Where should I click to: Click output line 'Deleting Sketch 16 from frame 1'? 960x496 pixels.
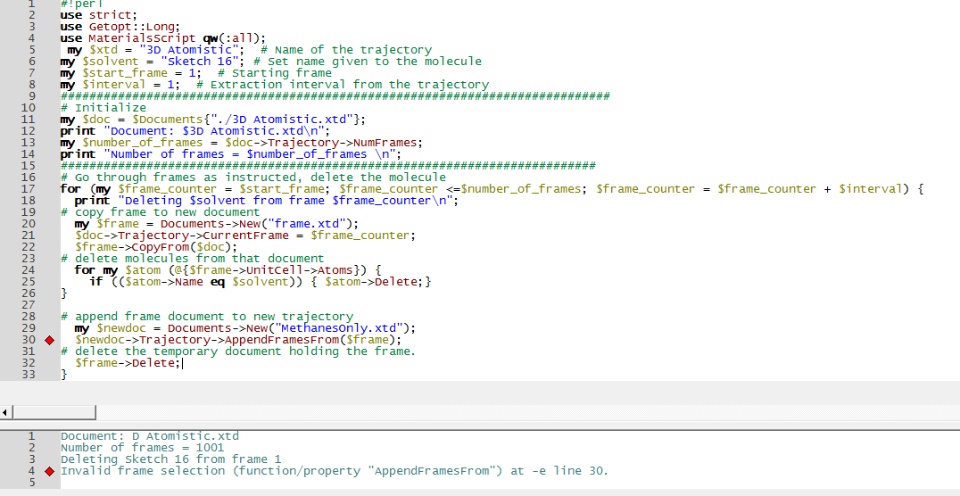point(171,459)
